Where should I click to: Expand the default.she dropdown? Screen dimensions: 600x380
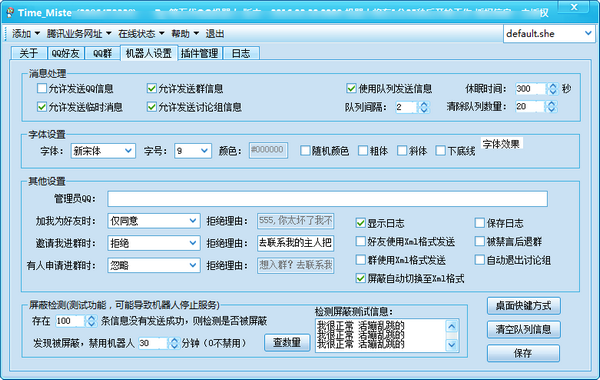588,34
